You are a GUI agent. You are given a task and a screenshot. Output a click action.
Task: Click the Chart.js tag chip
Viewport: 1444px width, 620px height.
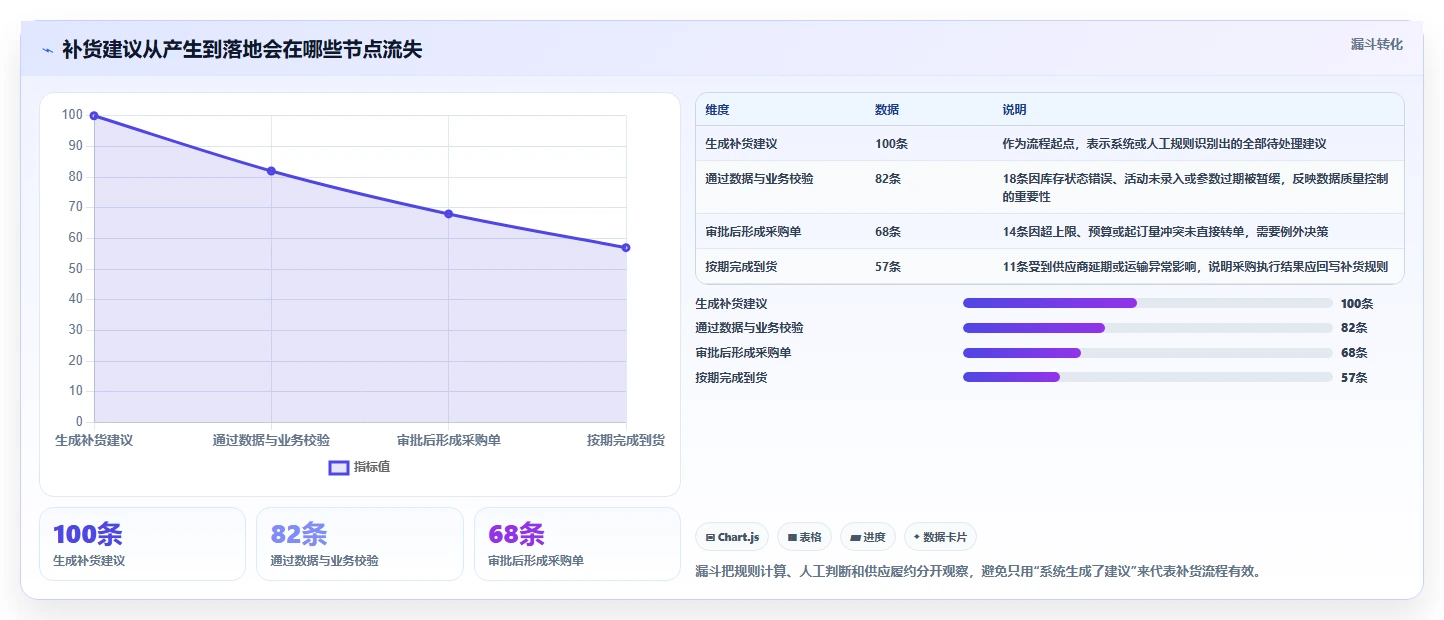(732, 537)
